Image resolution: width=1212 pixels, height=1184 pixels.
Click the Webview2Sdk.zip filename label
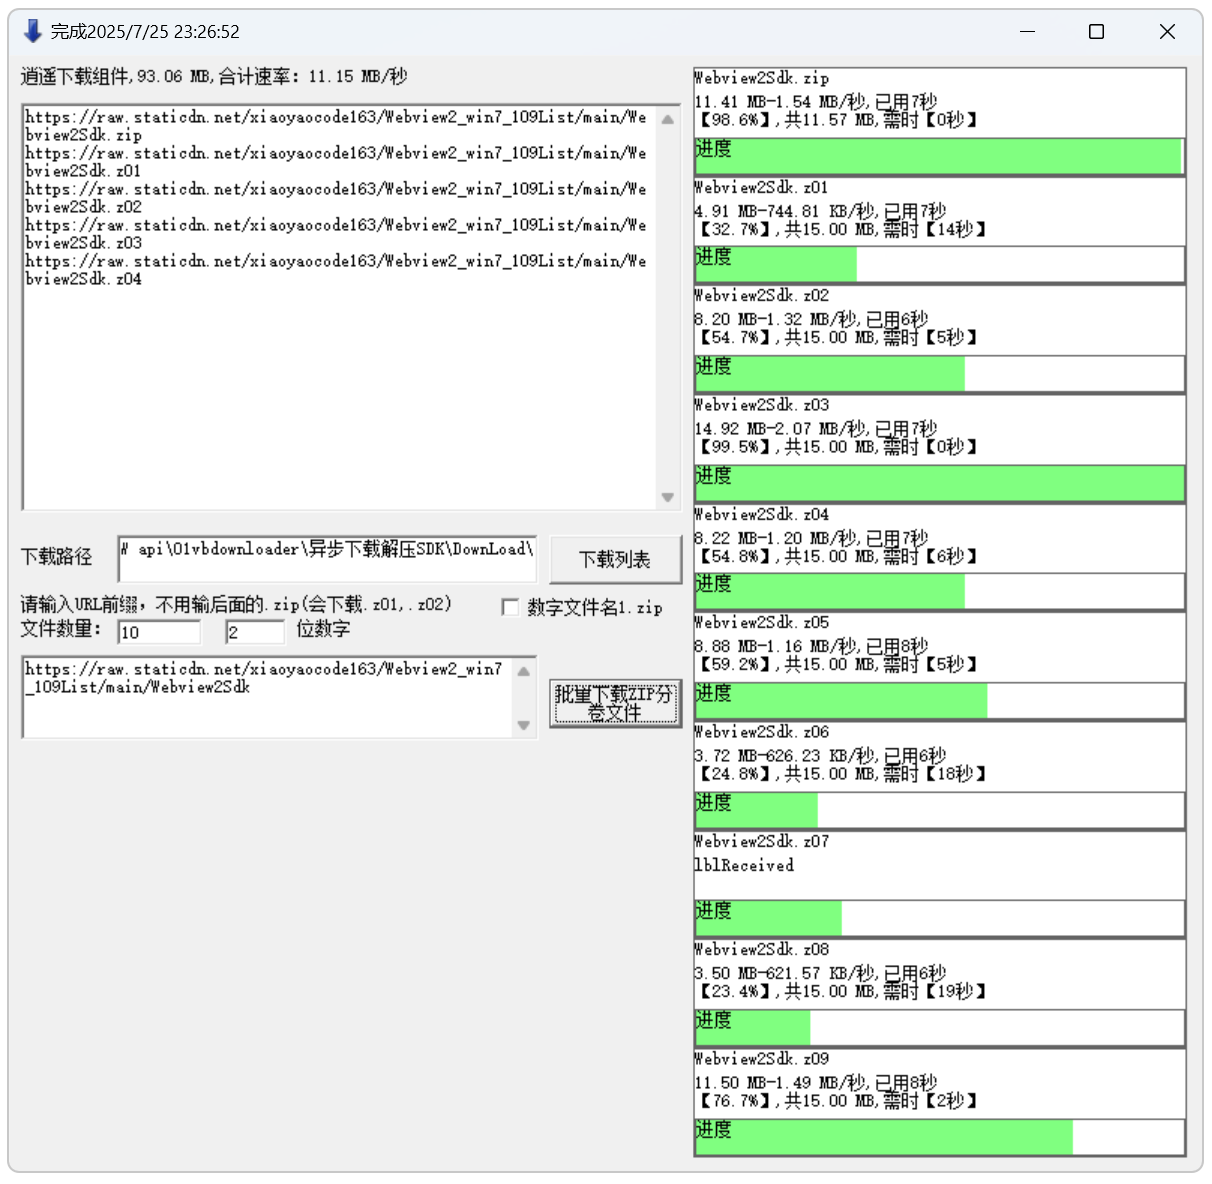click(762, 78)
